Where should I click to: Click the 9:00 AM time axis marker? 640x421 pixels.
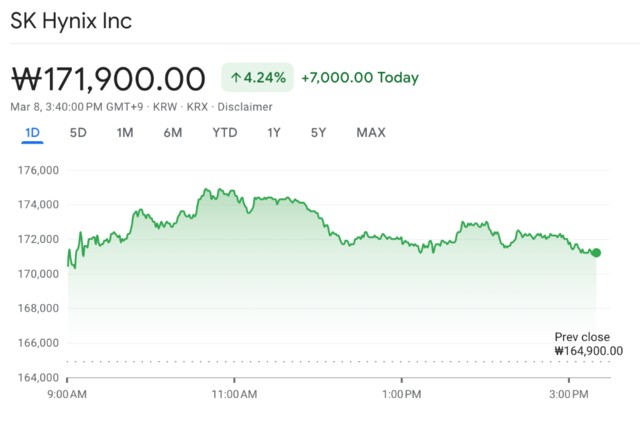click(67, 395)
